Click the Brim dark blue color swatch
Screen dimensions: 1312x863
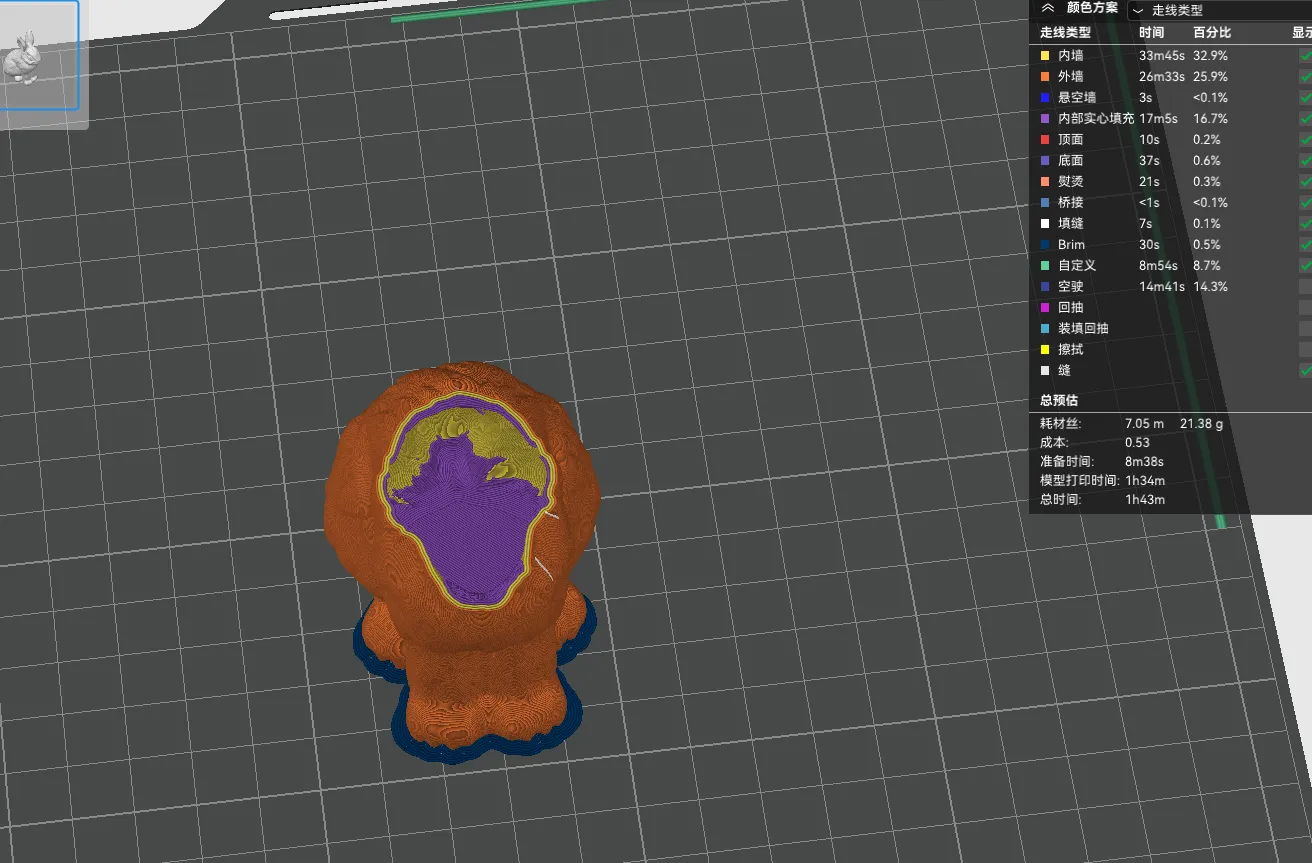pyautogui.click(x=1046, y=245)
